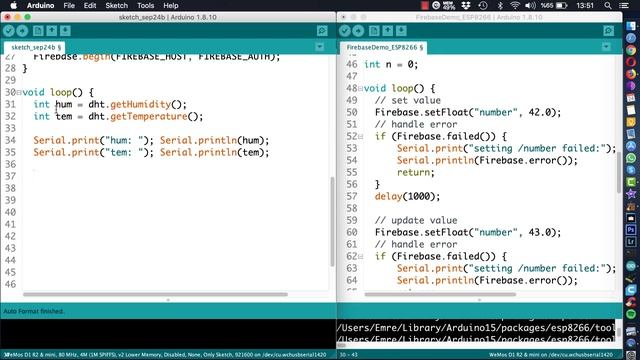This screenshot has width=640, height=360.
Task: Click the Spotlight search icon
Action: click(608, 5)
